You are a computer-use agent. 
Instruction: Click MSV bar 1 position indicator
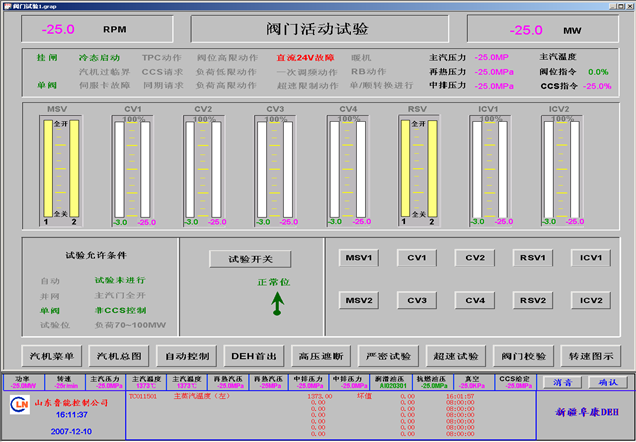click(x=48, y=168)
